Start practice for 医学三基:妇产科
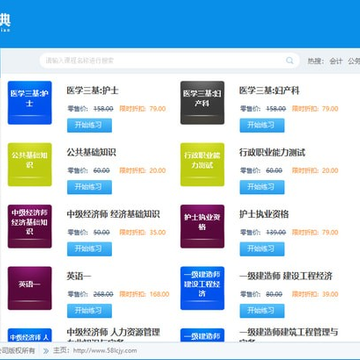The image size is (360, 360). (x=262, y=125)
